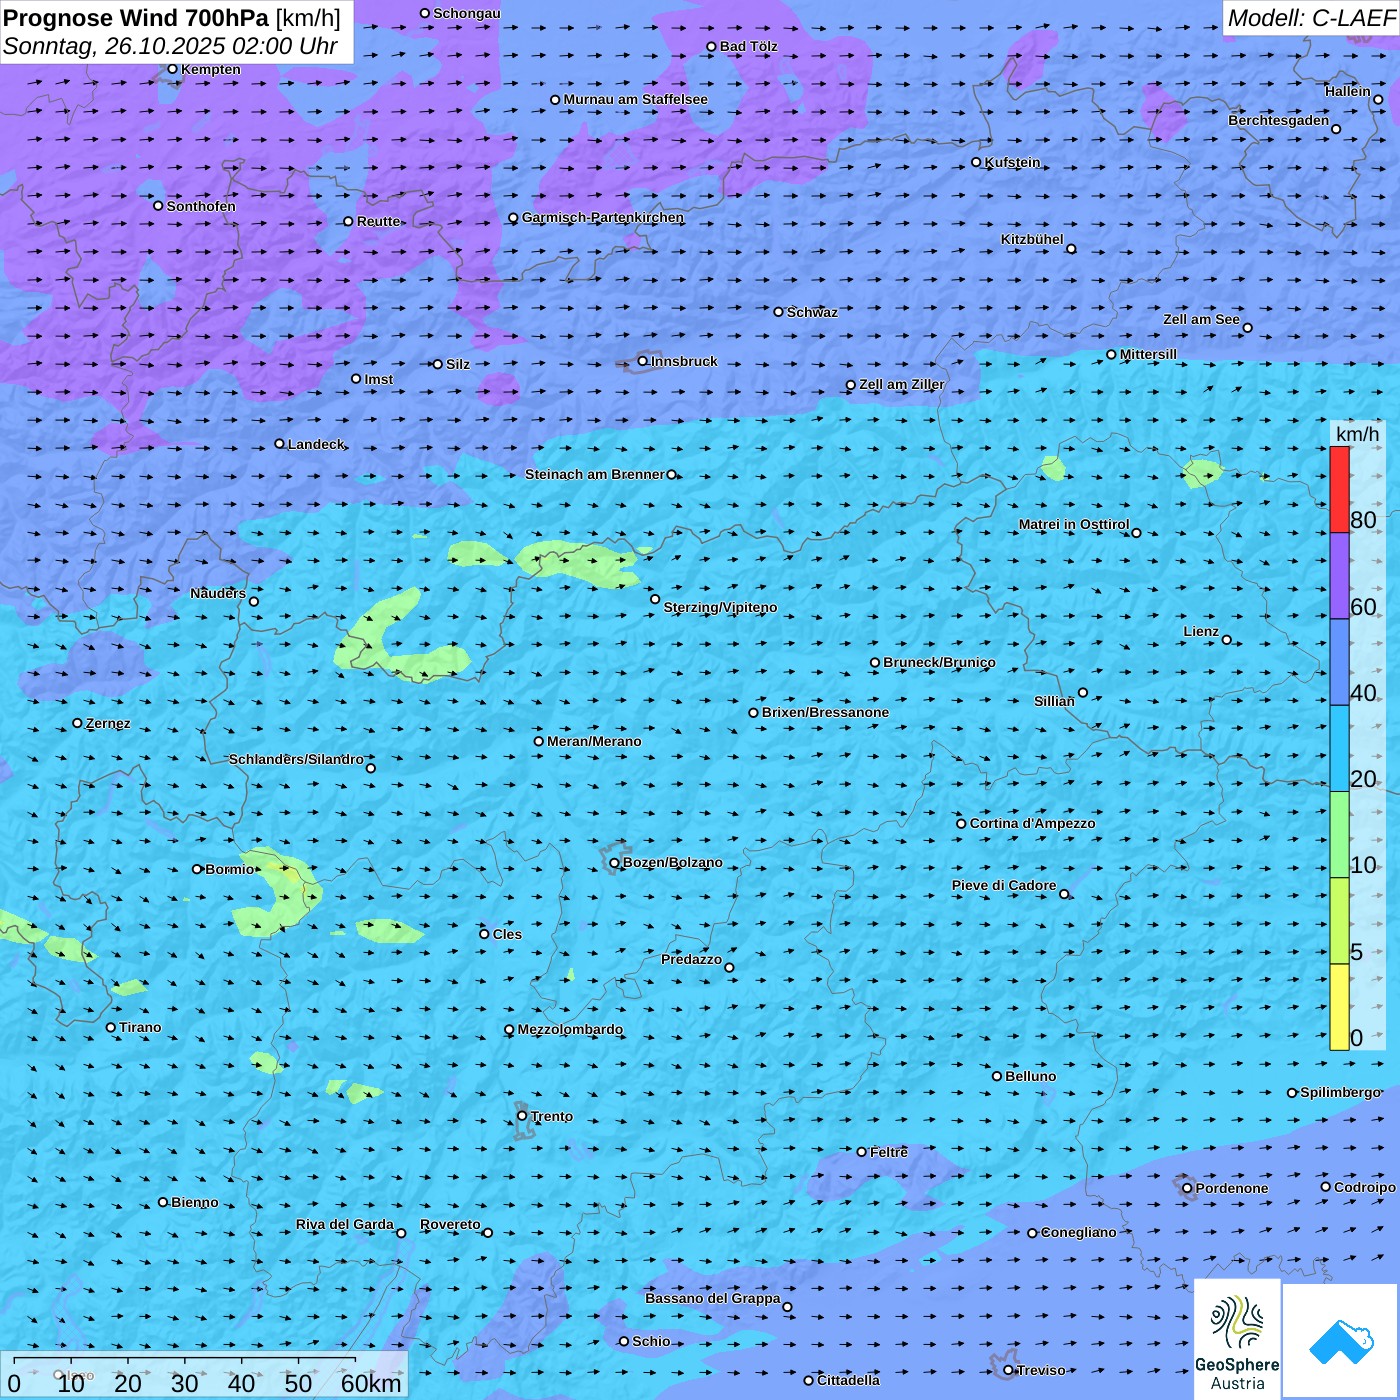
Task: Click the Zell am See label
Action: (x=1201, y=319)
